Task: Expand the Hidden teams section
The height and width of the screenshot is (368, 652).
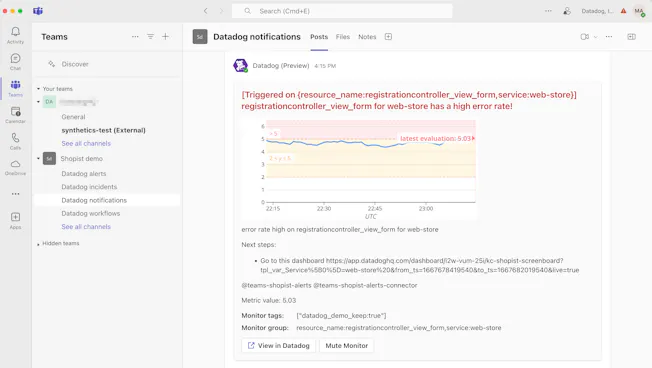Action: pos(38,244)
